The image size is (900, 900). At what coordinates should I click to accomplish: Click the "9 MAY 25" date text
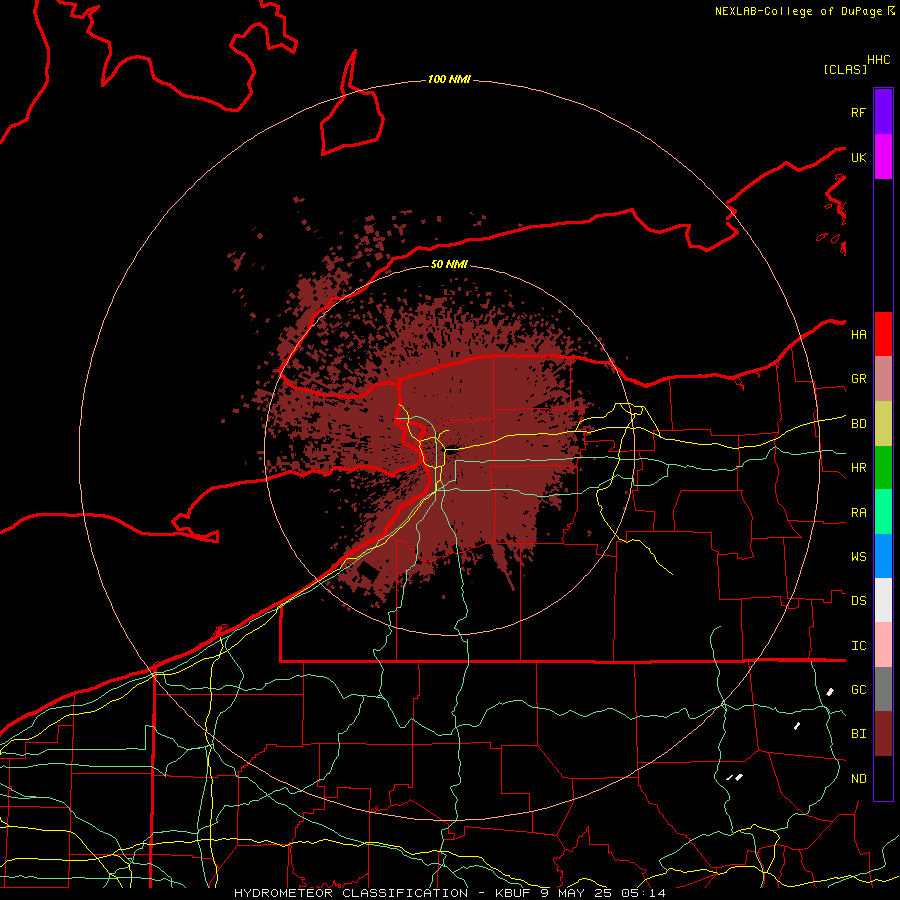coord(576,893)
